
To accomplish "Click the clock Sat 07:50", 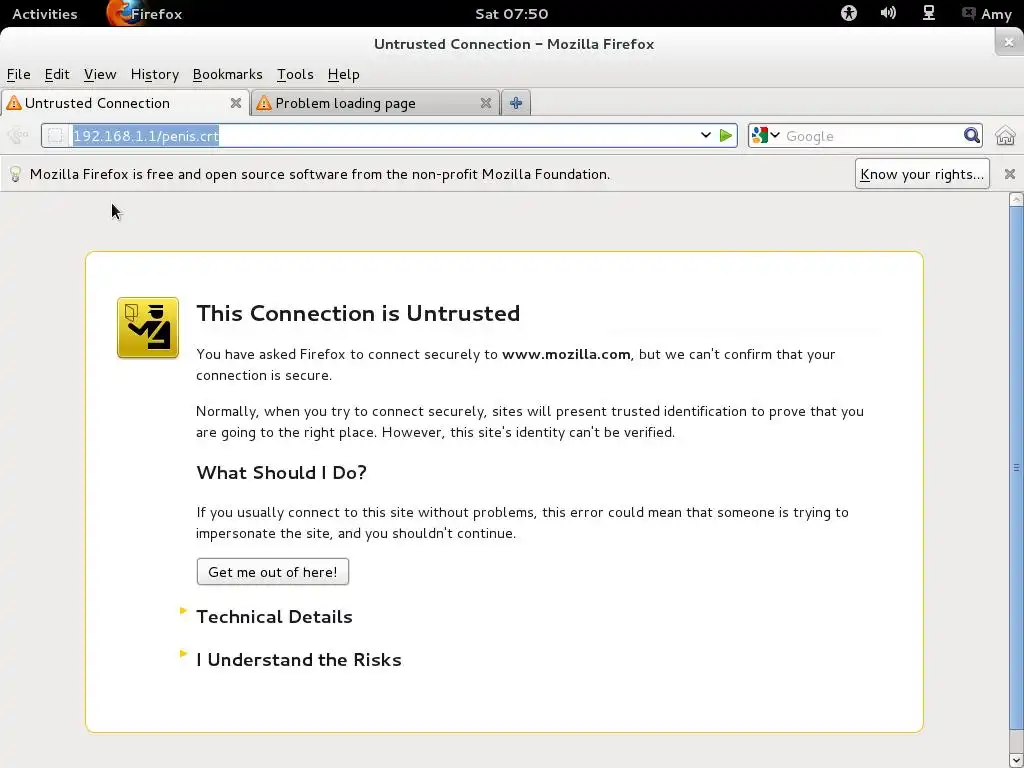I will [x=511, y=14].
